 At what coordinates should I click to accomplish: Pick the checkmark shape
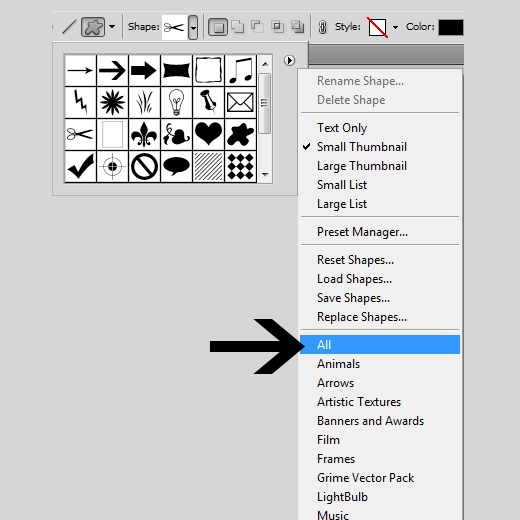80,166
